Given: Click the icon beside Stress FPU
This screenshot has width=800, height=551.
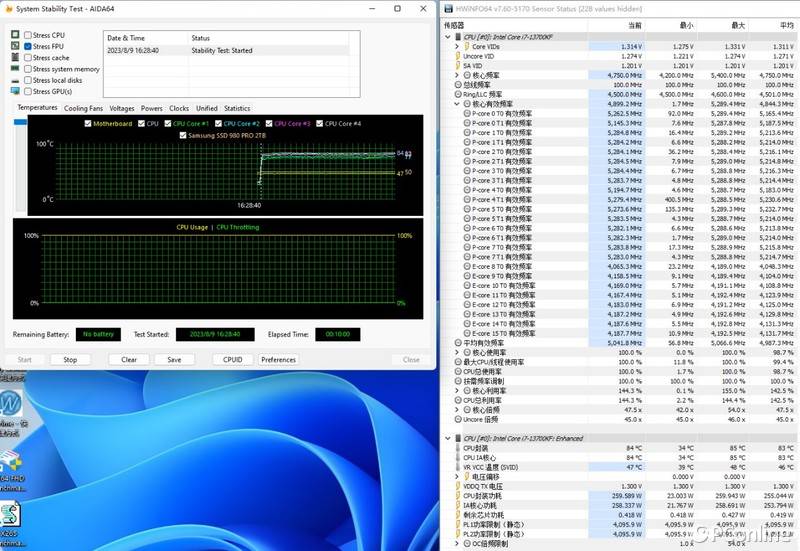Looking at the screenshot, I should [15, 46].
